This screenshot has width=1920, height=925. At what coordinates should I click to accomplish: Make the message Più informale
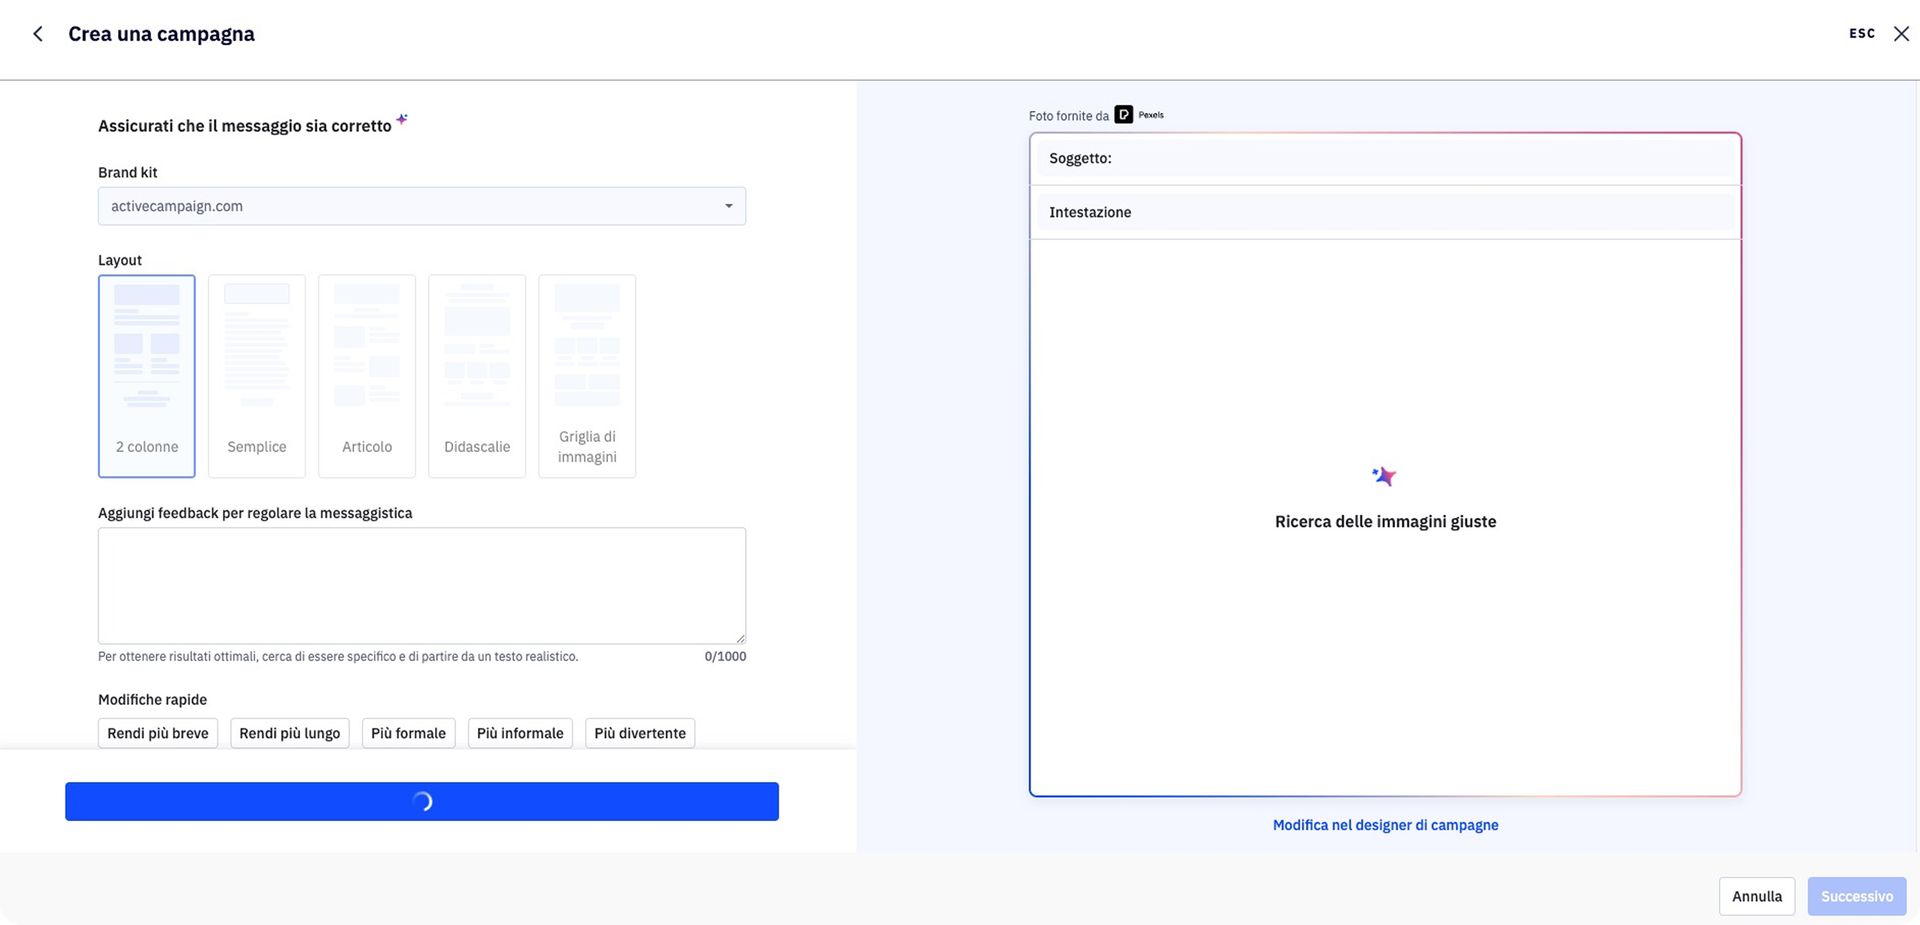pyautogui.click(x=520, y=733)
